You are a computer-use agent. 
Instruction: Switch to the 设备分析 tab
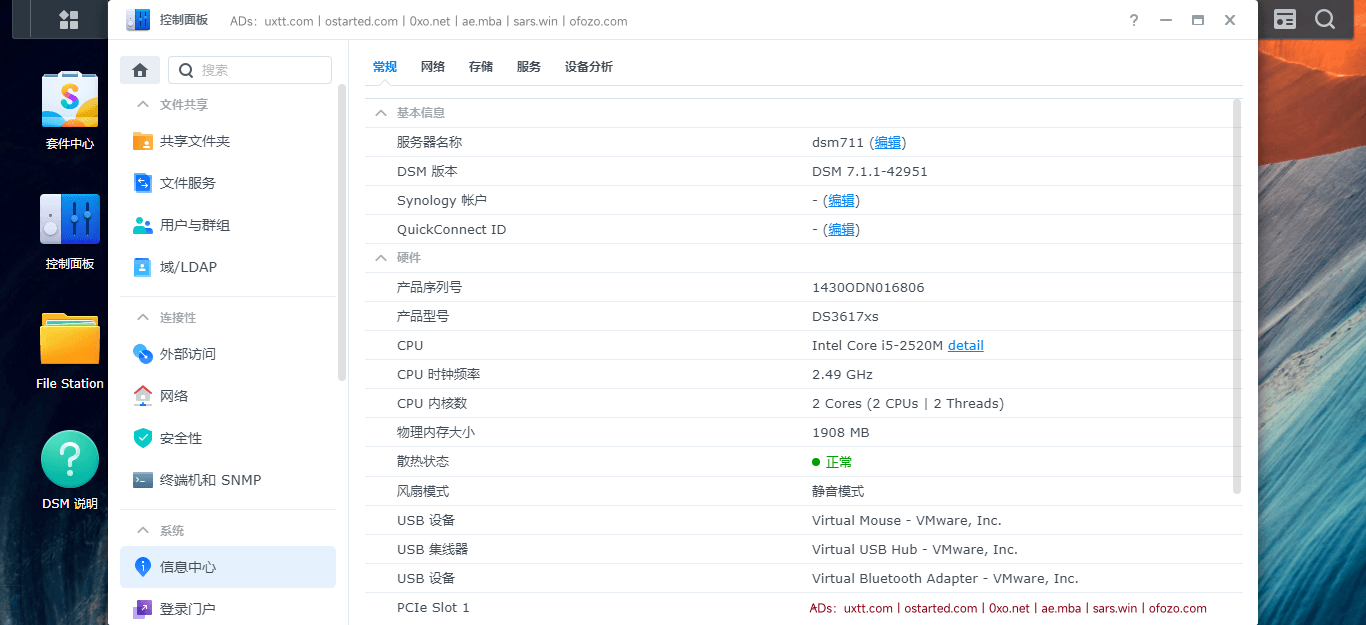click(589, 67)
